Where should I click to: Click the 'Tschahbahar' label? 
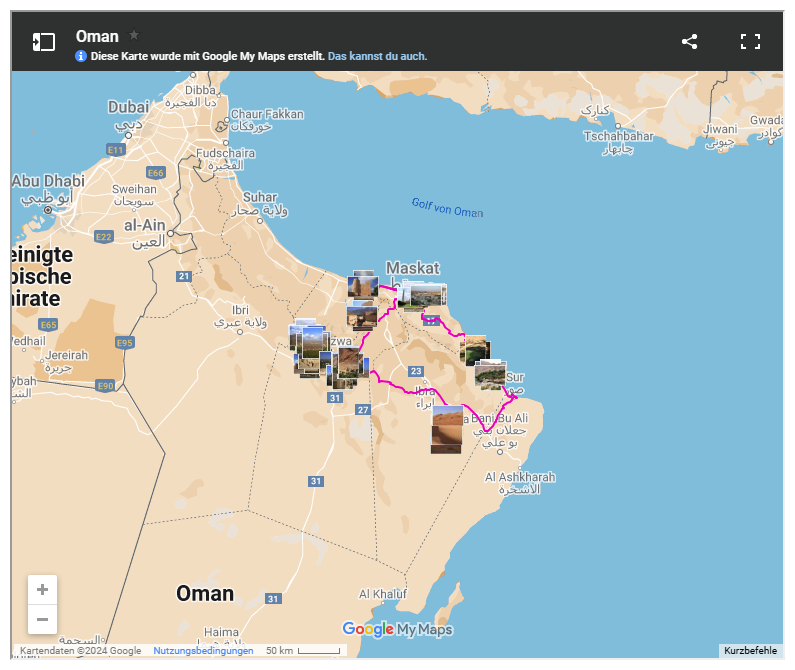click(x=618, y=136)
